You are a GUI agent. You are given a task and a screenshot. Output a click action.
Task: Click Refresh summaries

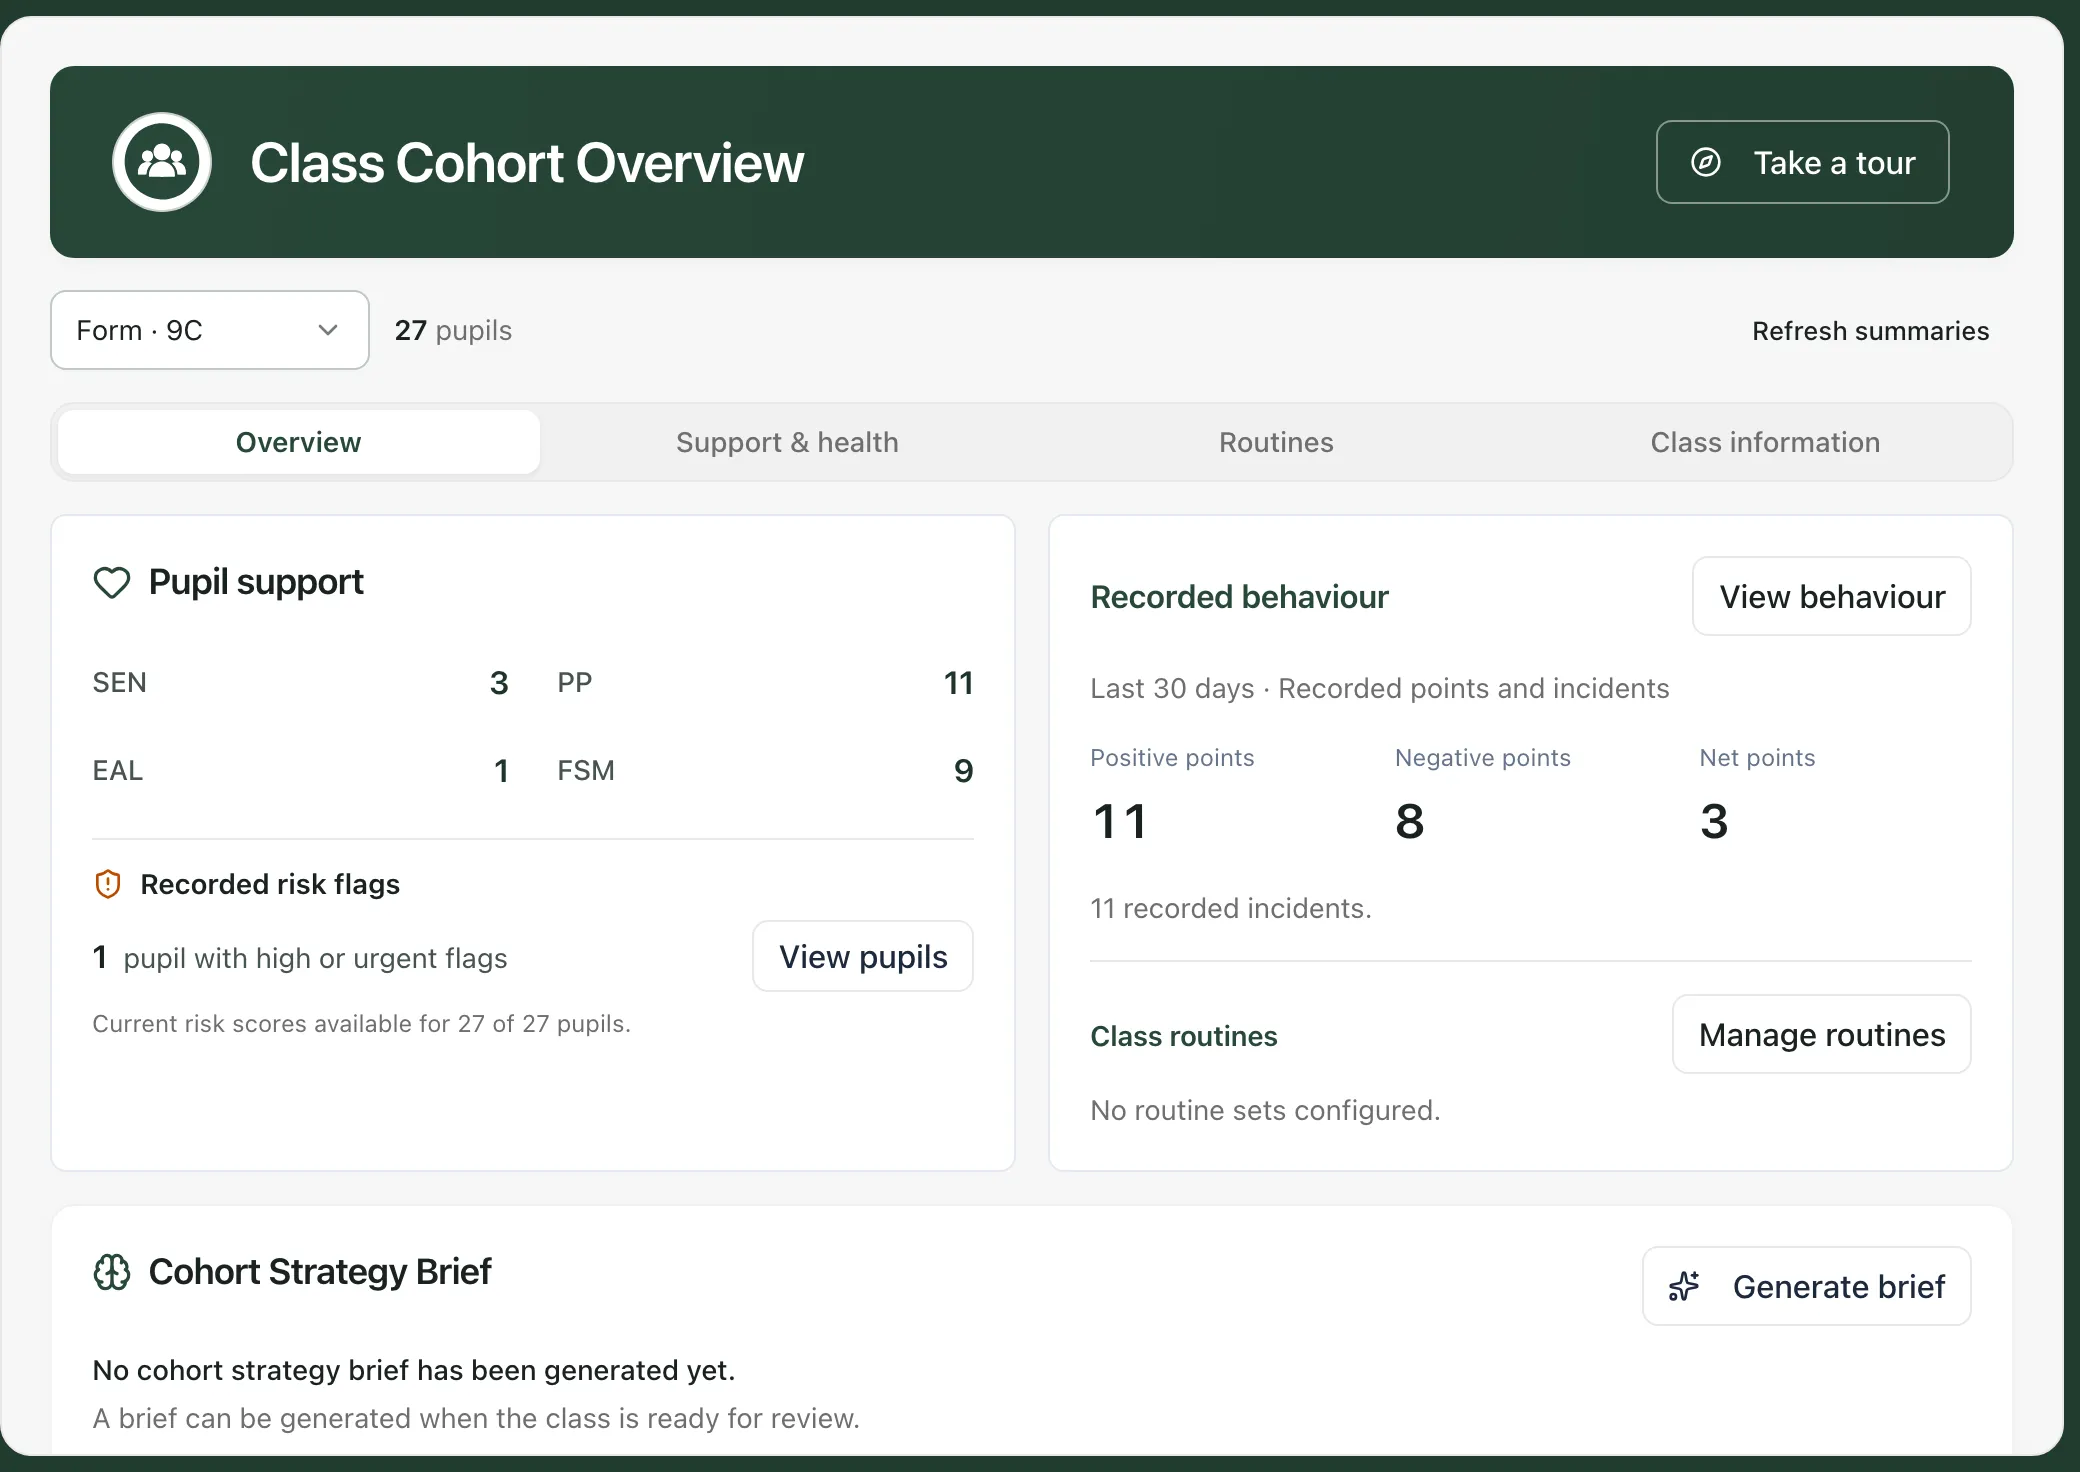pos(1870,331)
